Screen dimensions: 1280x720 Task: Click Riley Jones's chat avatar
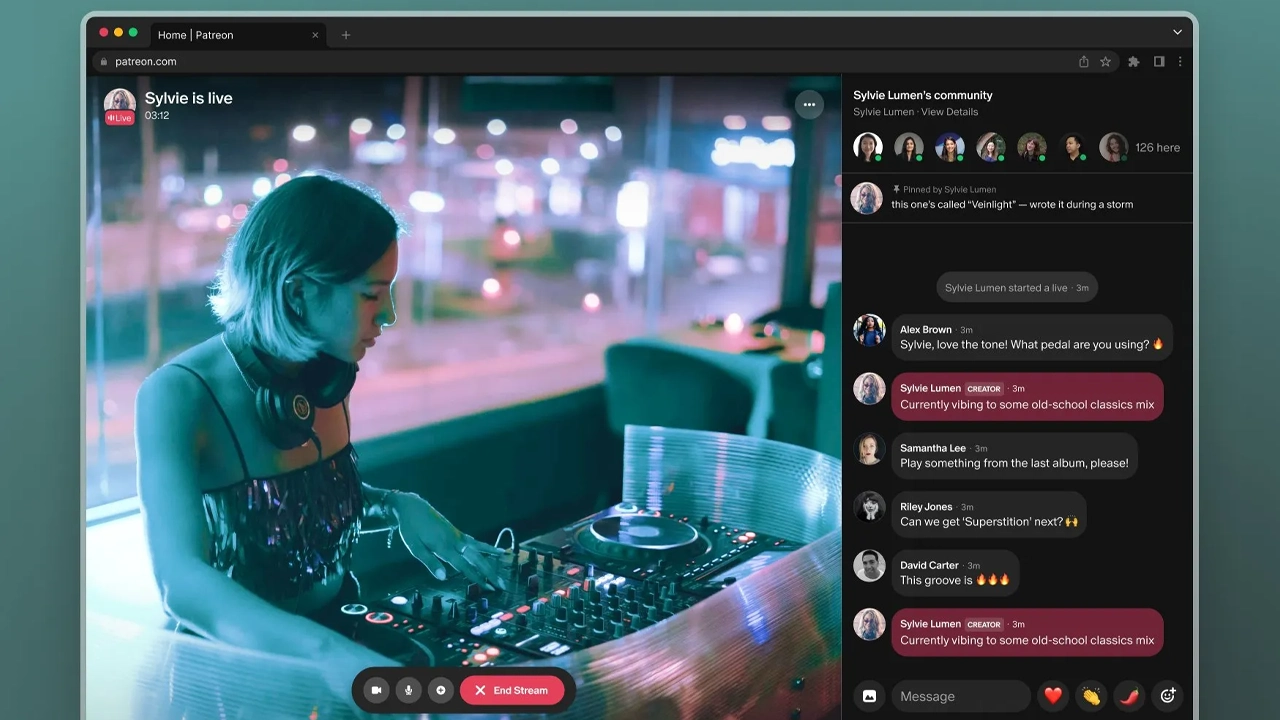pos(869,507)
